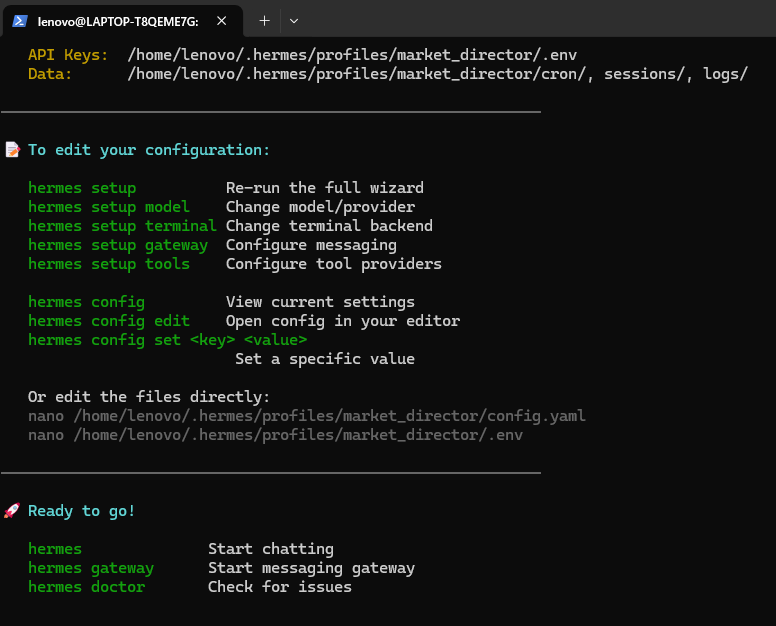Click the 'hermes setup model' command text
This screenshot has width=776, height=626.
click(x=108, y=207)
